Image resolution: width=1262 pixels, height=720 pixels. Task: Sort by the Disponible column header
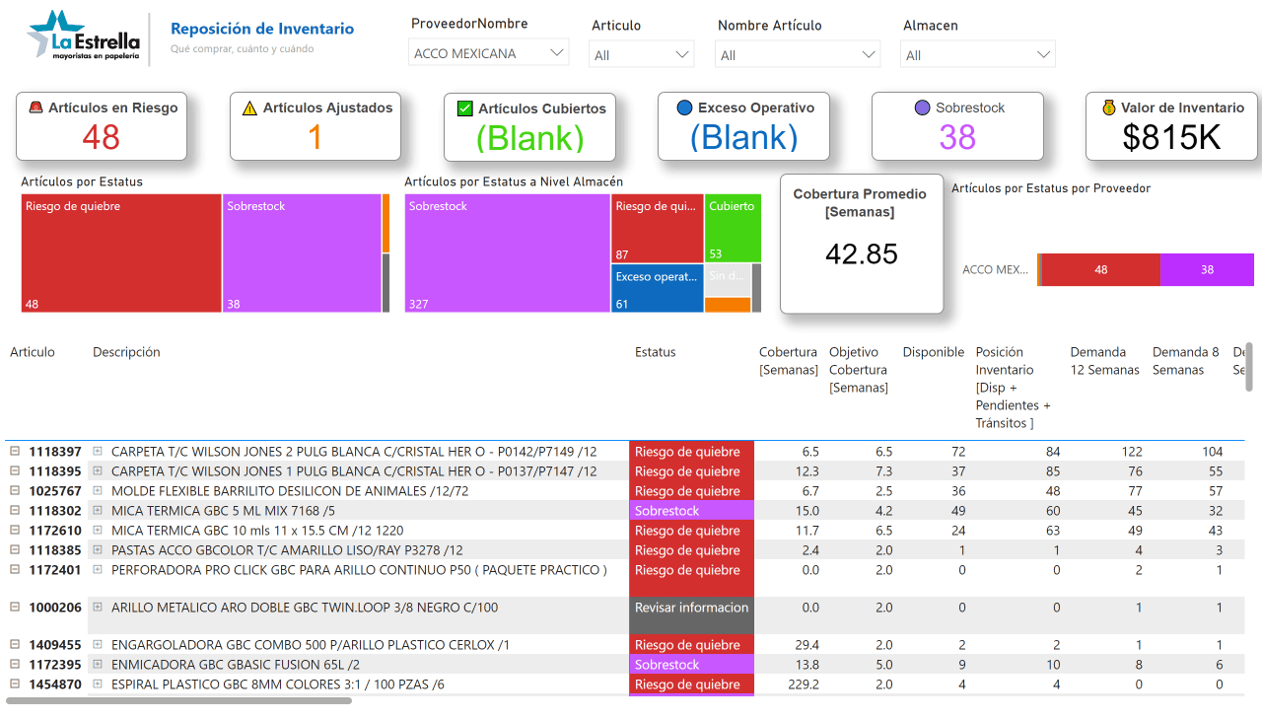933,352
